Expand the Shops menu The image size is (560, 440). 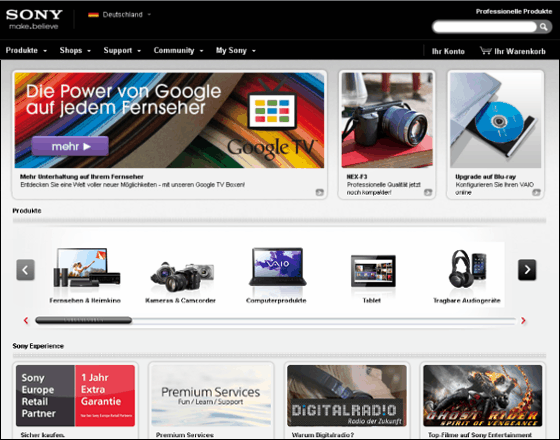coord(75,50)
